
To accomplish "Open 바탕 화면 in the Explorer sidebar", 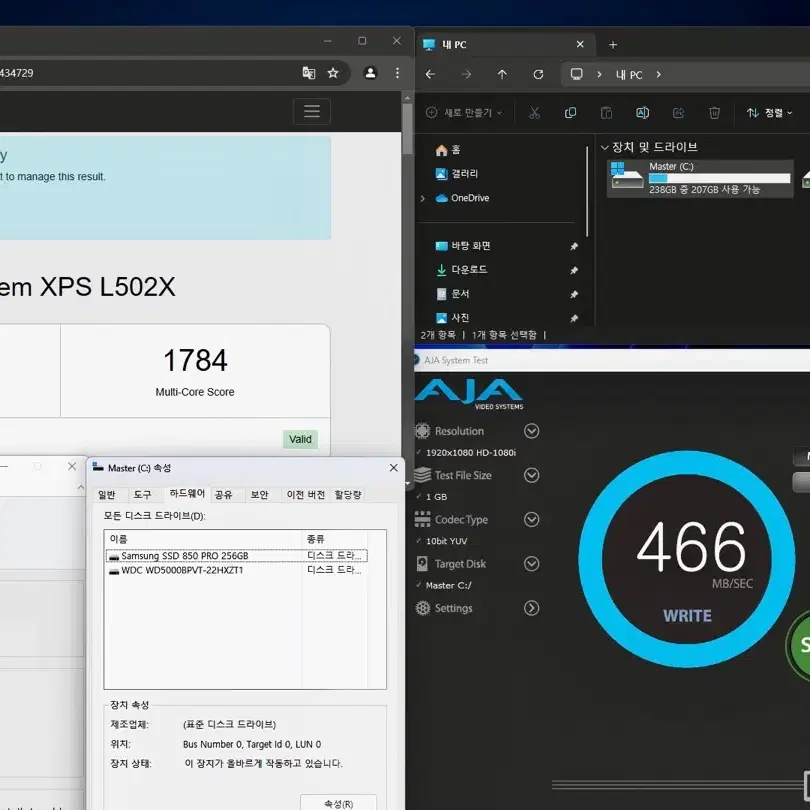I will [x=463, y=246].
